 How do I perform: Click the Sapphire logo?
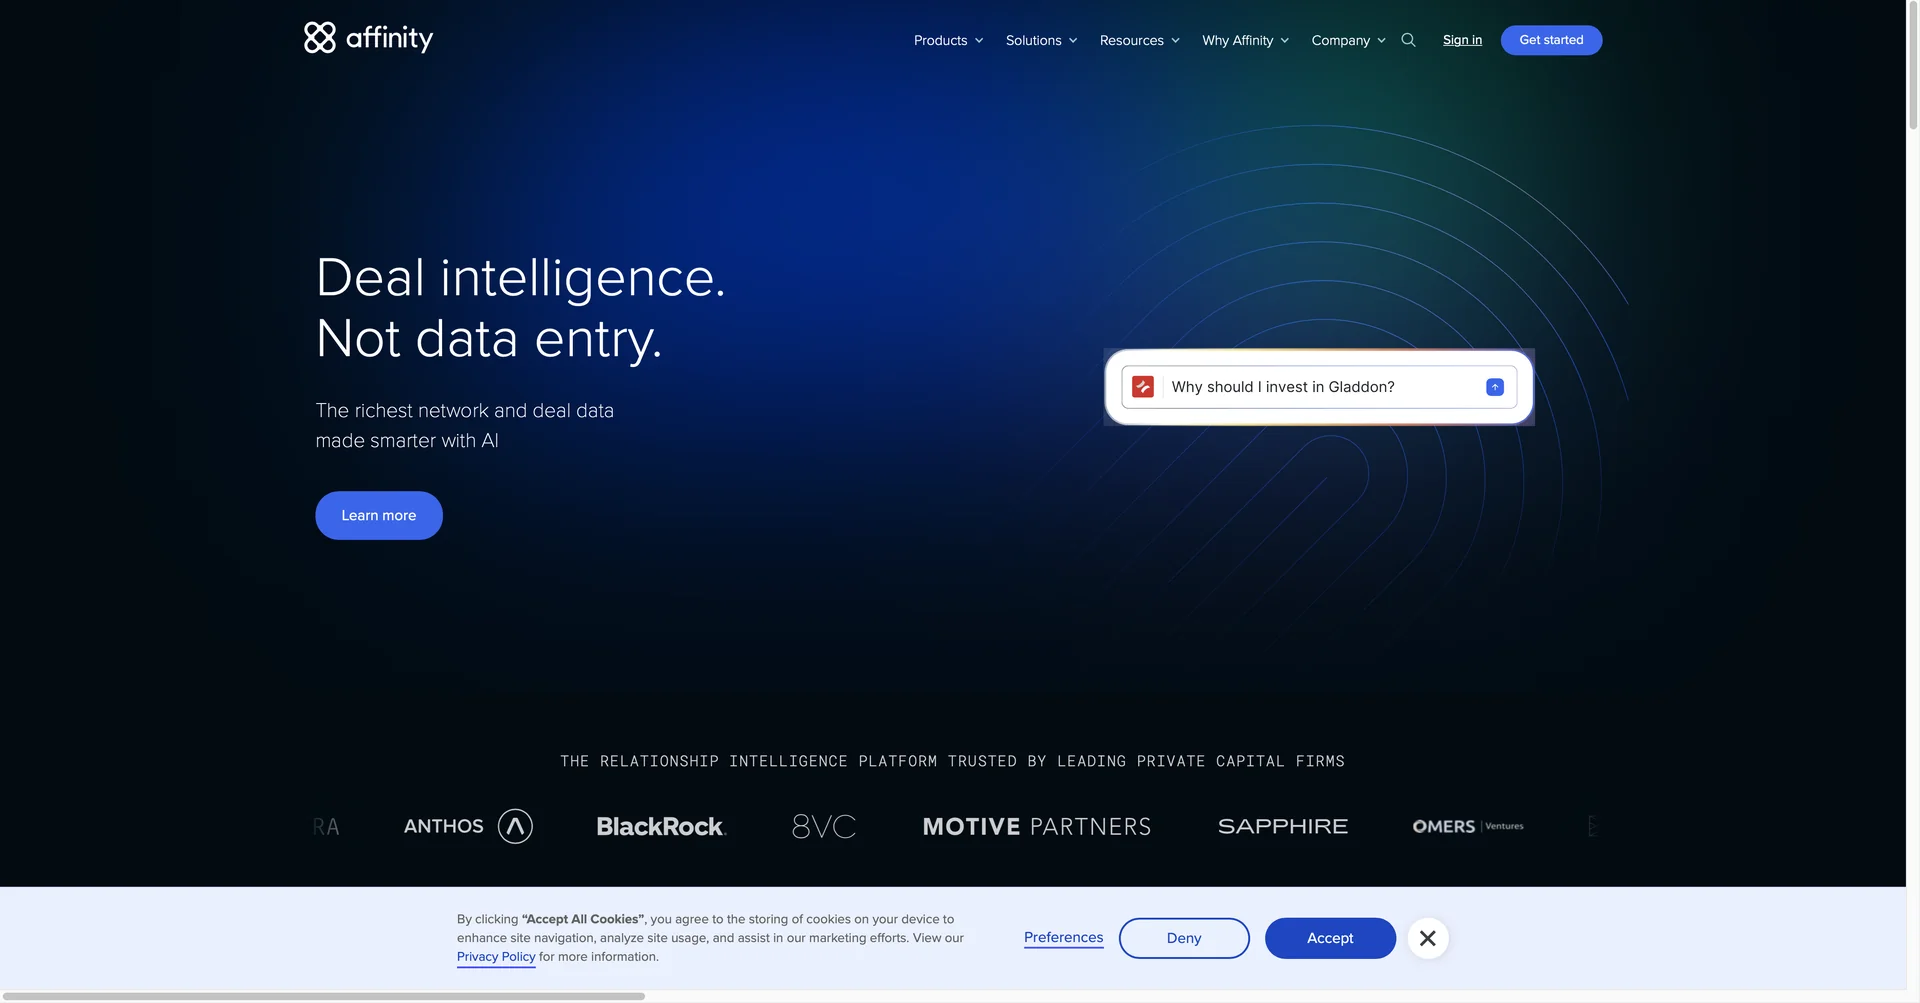point(1282,827)
